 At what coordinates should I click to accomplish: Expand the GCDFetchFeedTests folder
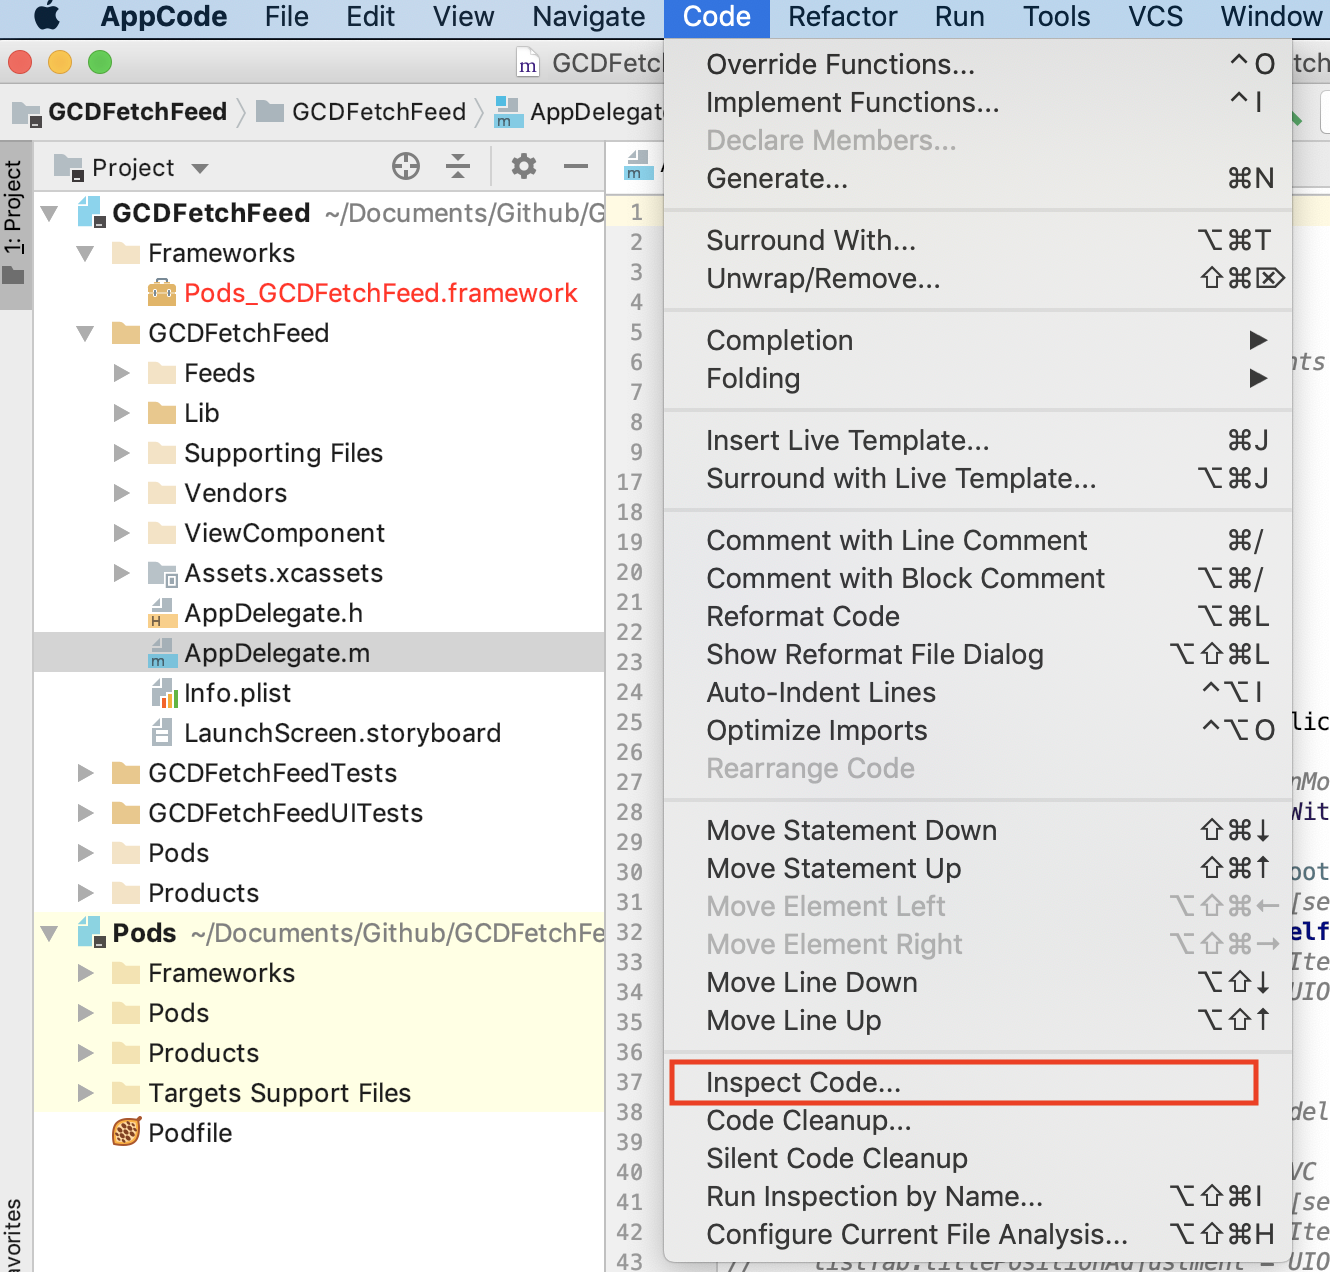86,773
